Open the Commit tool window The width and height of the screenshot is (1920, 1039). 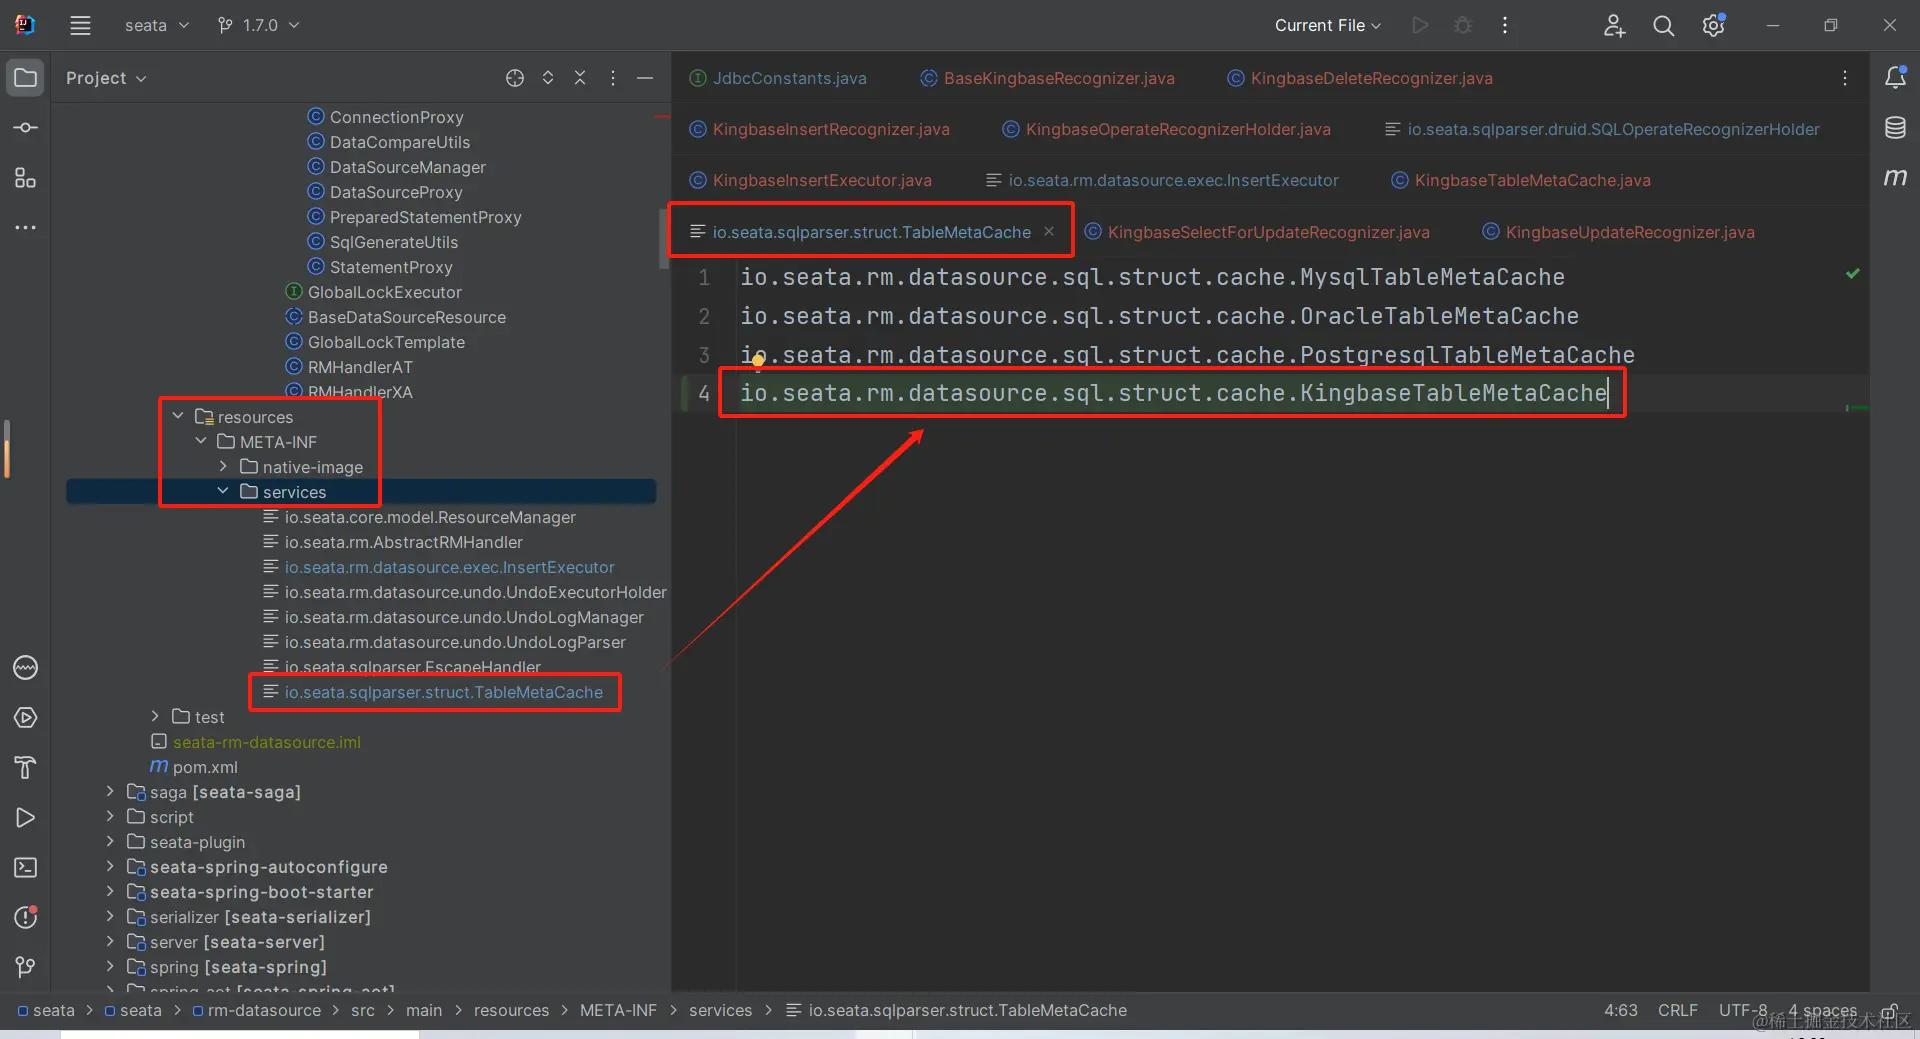(26, 128)
